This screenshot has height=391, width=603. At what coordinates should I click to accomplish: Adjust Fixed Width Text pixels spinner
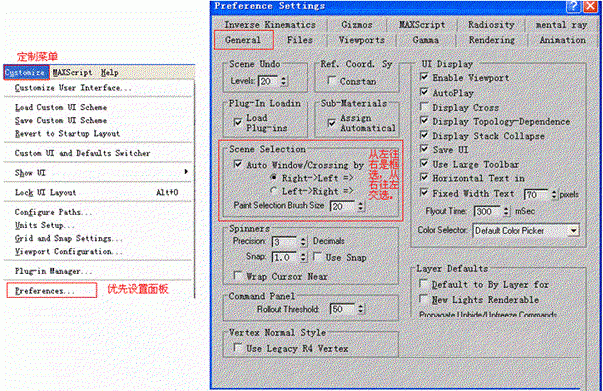554,195
